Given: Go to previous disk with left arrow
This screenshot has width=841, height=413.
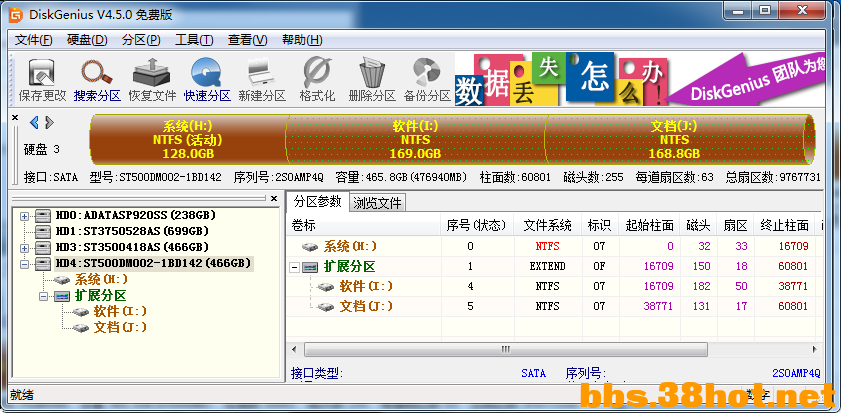Looking at the screenshot, I should click(x=34, y=123).
